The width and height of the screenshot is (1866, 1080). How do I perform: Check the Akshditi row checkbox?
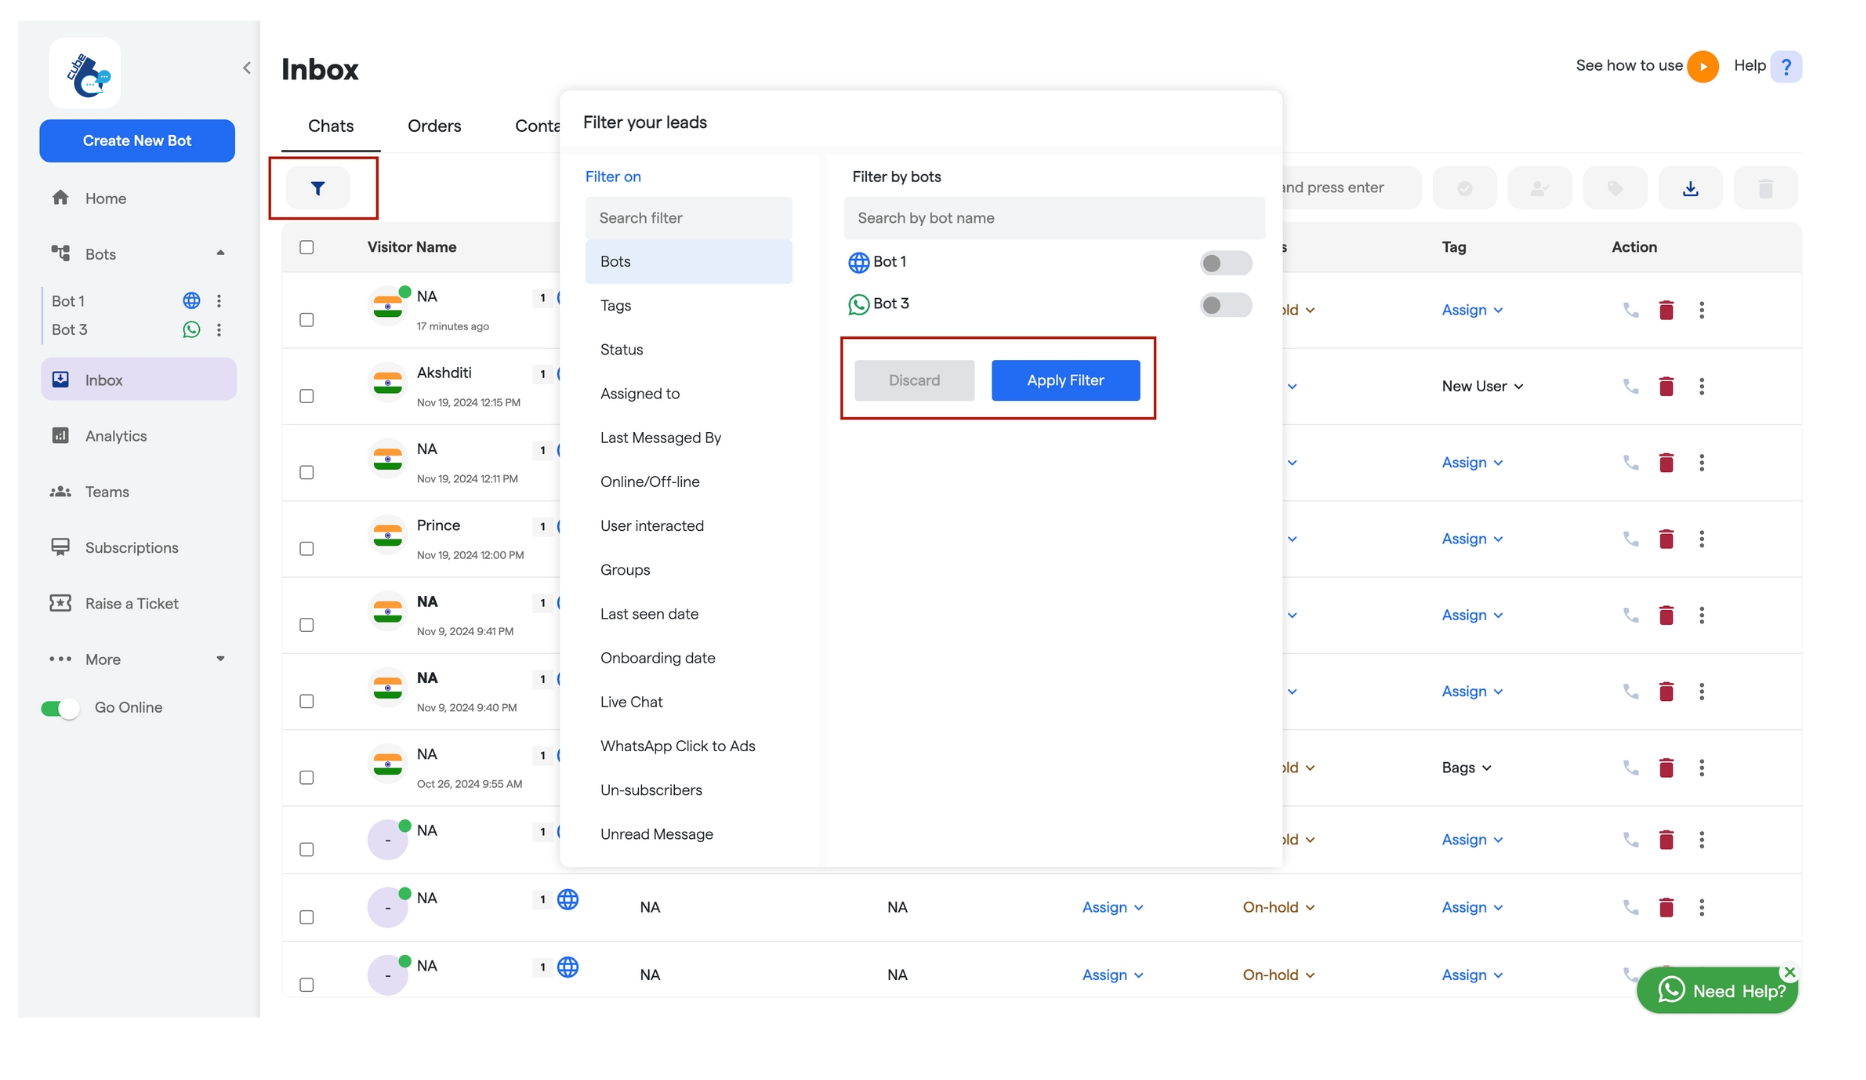coord(307,396)
